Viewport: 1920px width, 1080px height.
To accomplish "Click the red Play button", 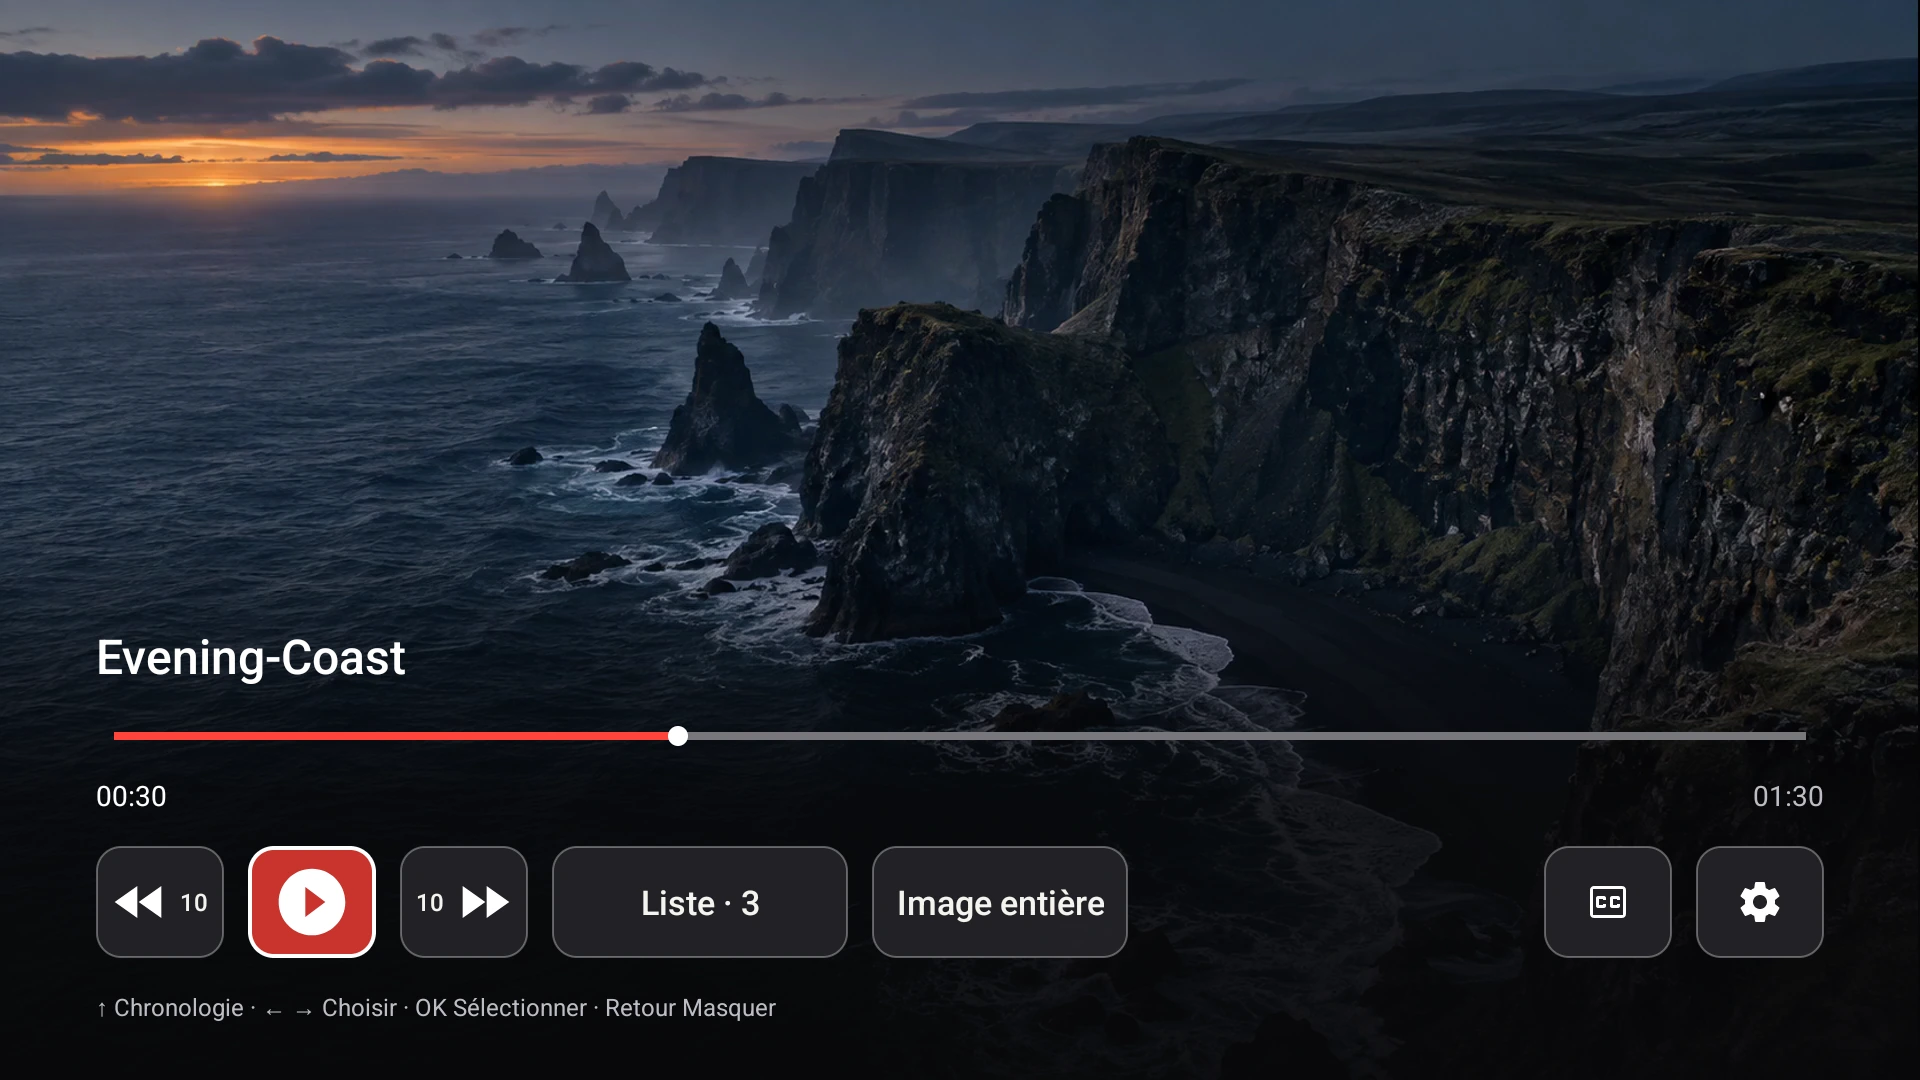I will coord(312,902).
